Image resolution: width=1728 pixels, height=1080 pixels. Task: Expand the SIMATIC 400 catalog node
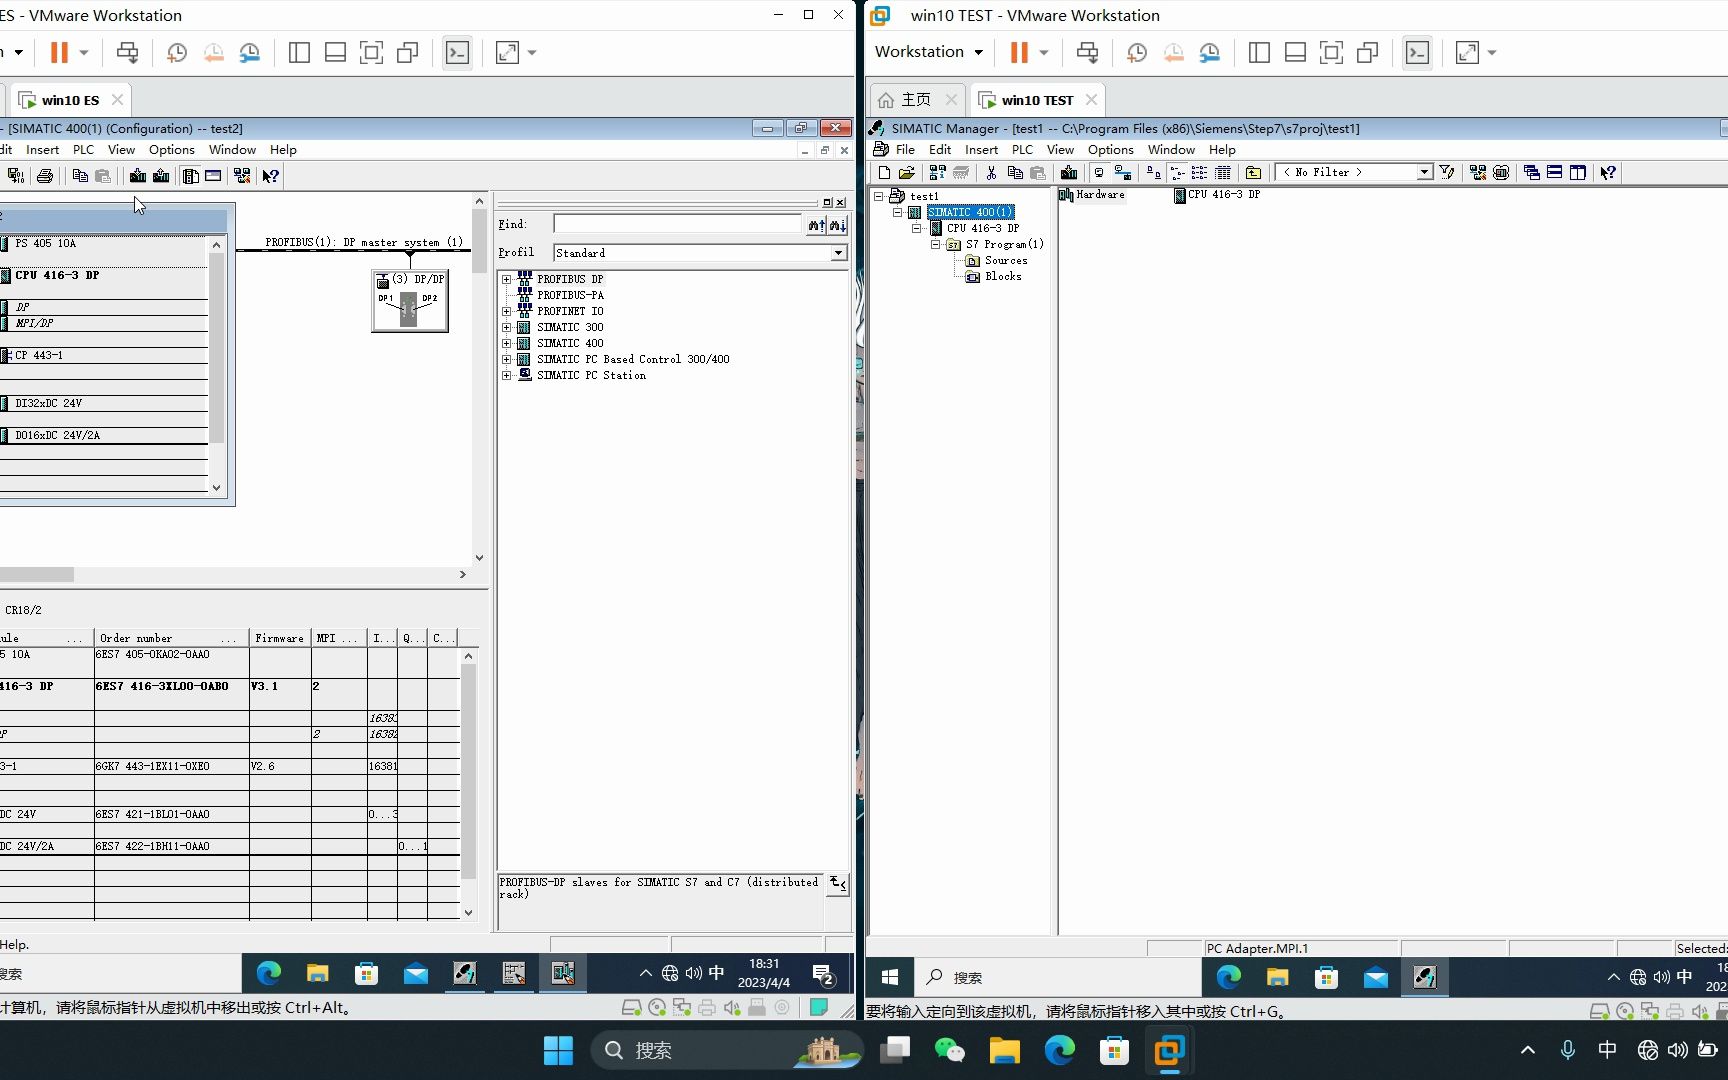click(x=507, y=344)
